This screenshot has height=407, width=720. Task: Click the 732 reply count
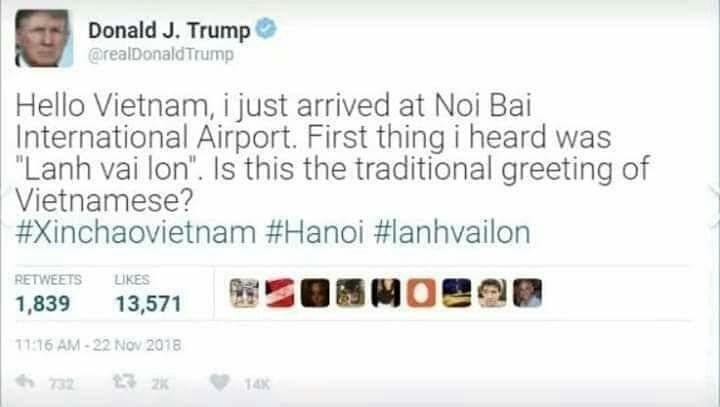[62, 384]
